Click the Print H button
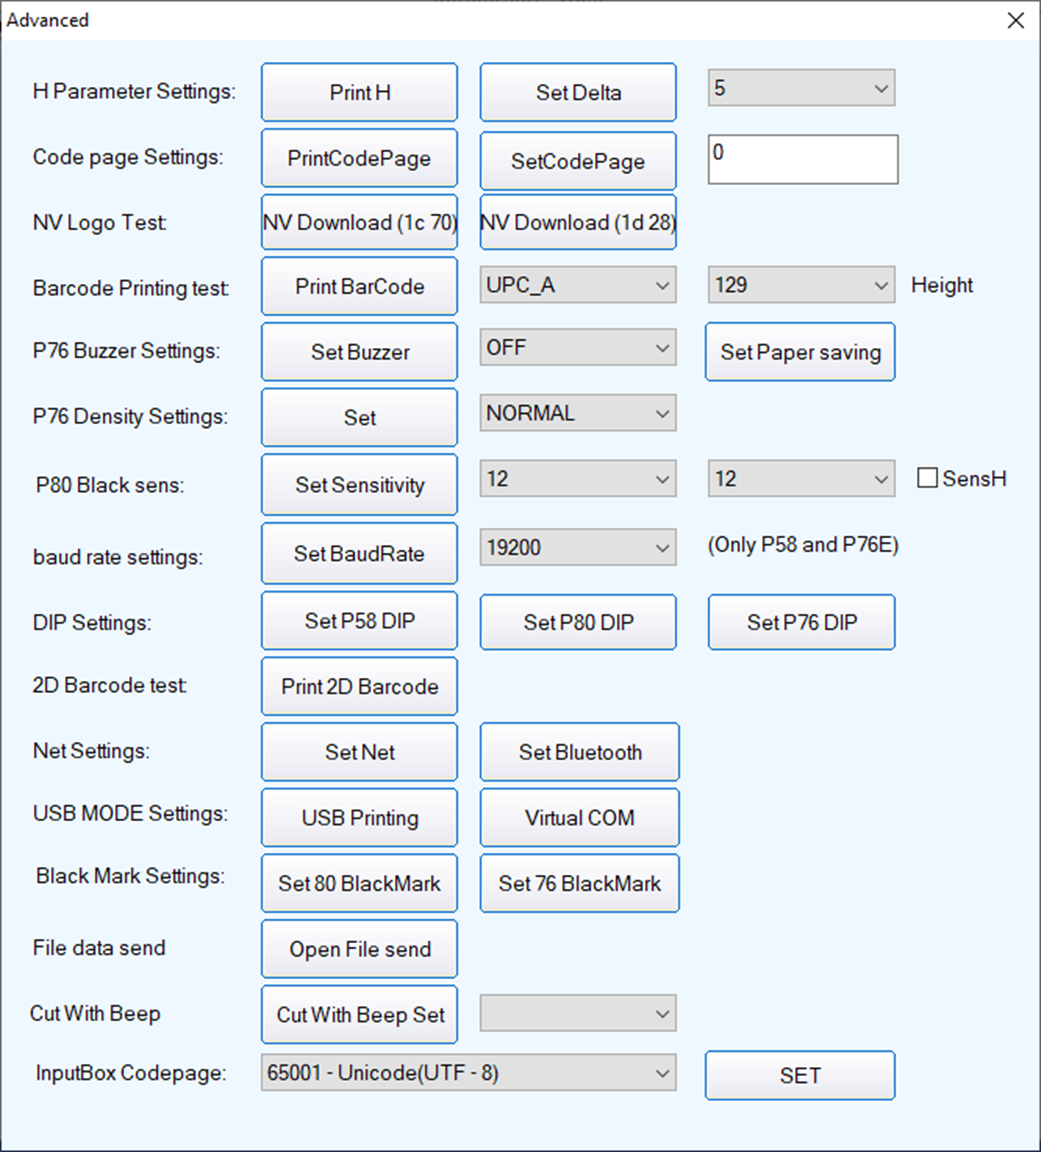1041x1152 pixels. click(x=359, y=93)
